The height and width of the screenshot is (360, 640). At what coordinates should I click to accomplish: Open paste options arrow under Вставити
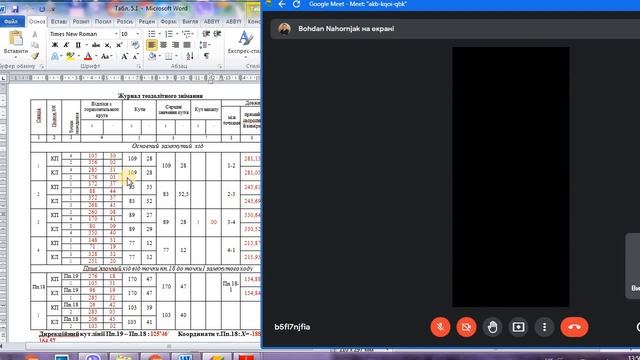[16, 57]
